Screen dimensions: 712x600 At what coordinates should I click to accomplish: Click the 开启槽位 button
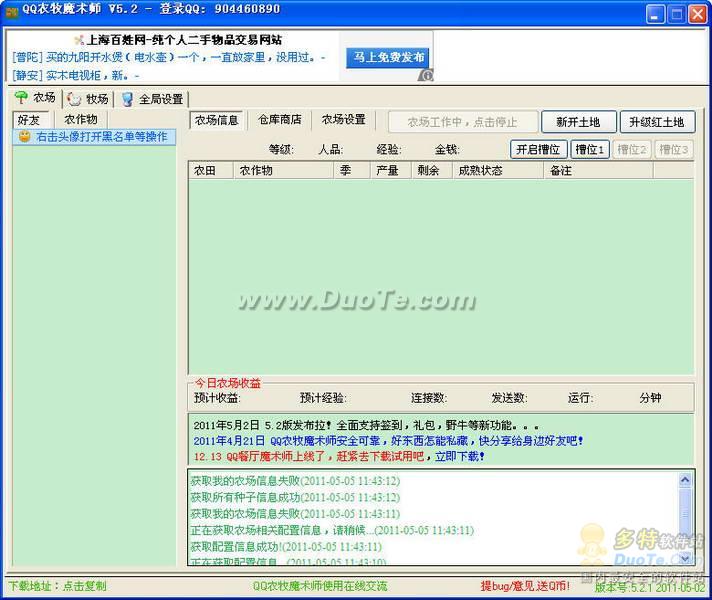point(538,149)
